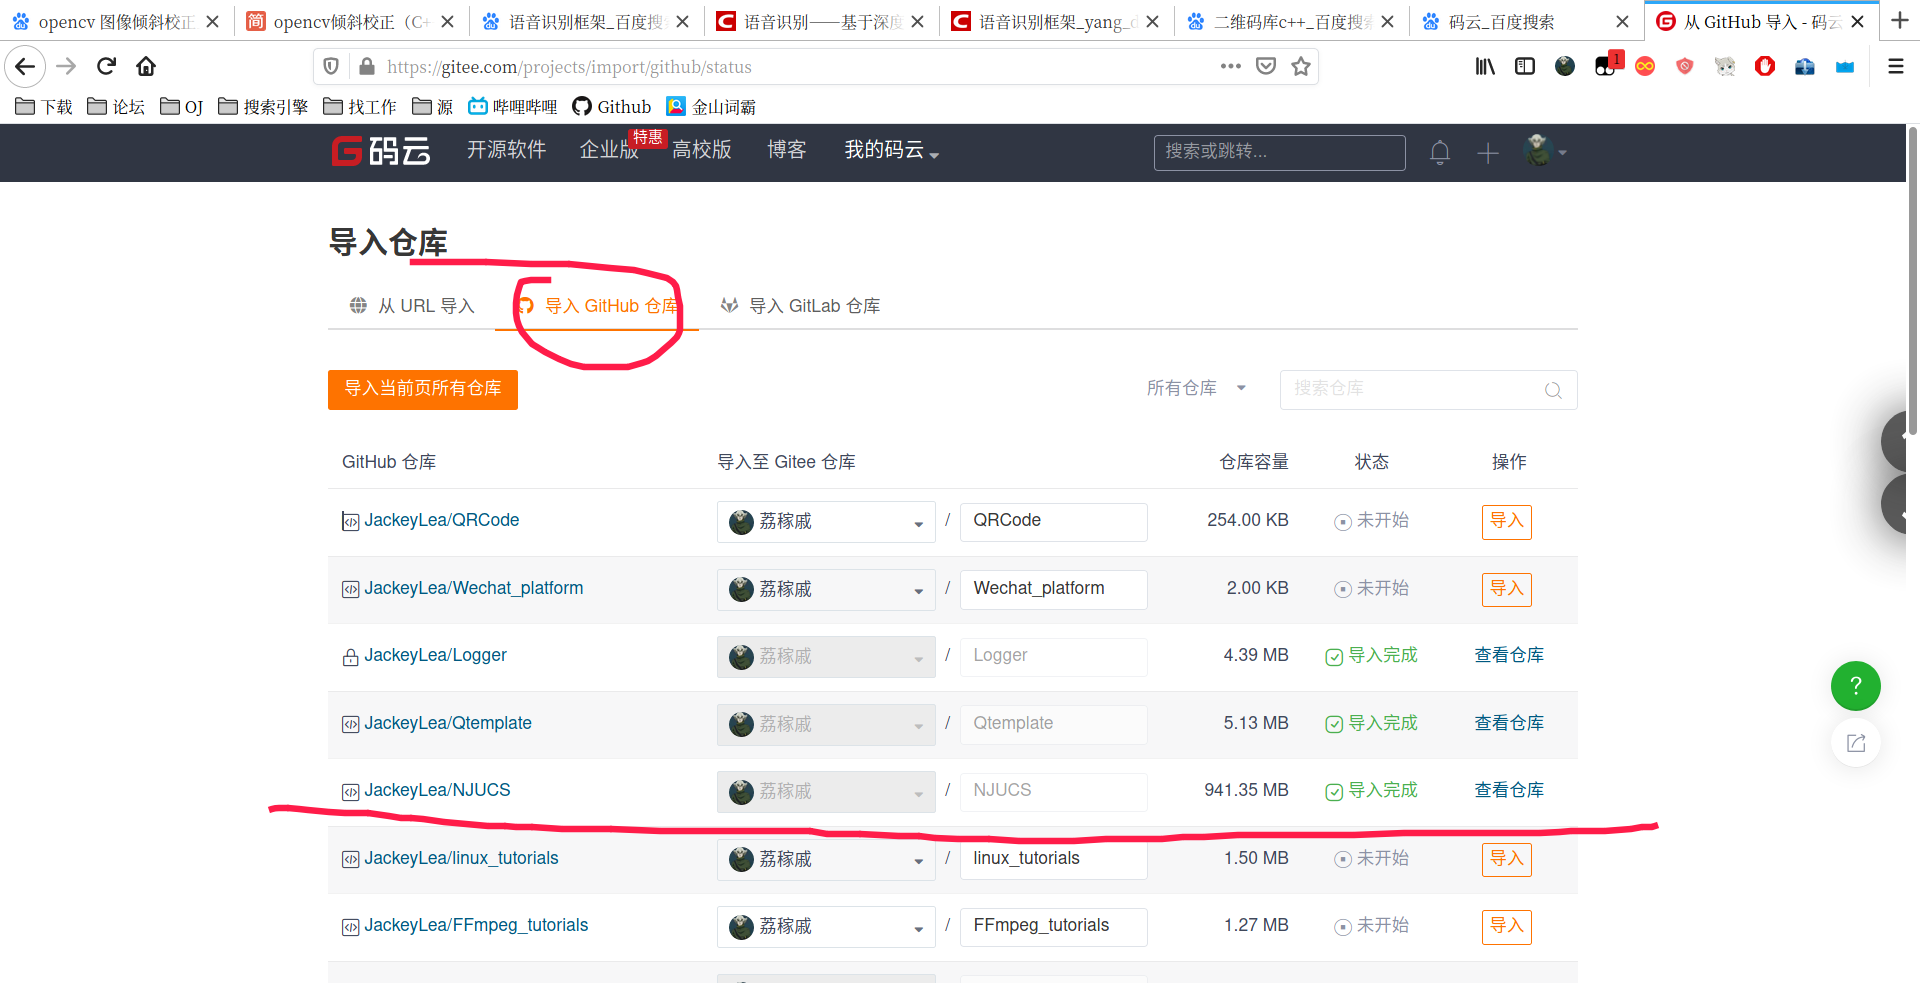
Task: Open namespace dropdown for Wechat_platform row
Action: [826, 589]
